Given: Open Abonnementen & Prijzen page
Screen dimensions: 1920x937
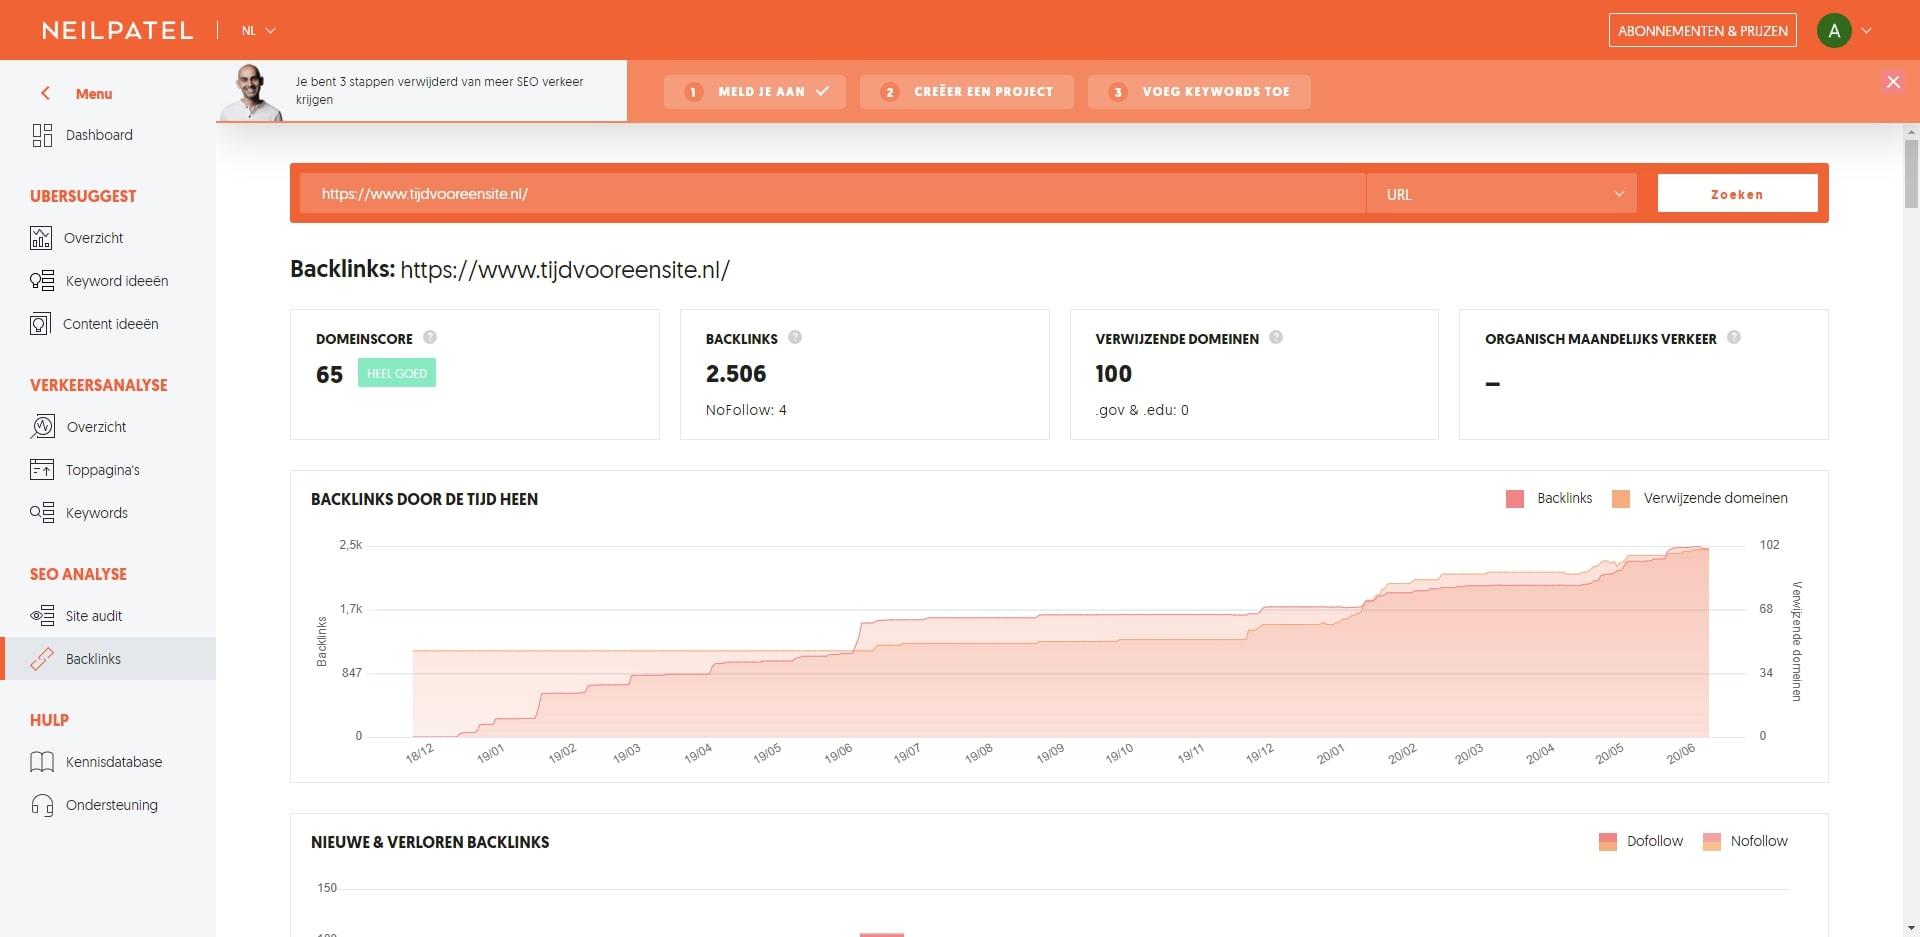Looking at the screenshot, I should (x=1702, y=31).
